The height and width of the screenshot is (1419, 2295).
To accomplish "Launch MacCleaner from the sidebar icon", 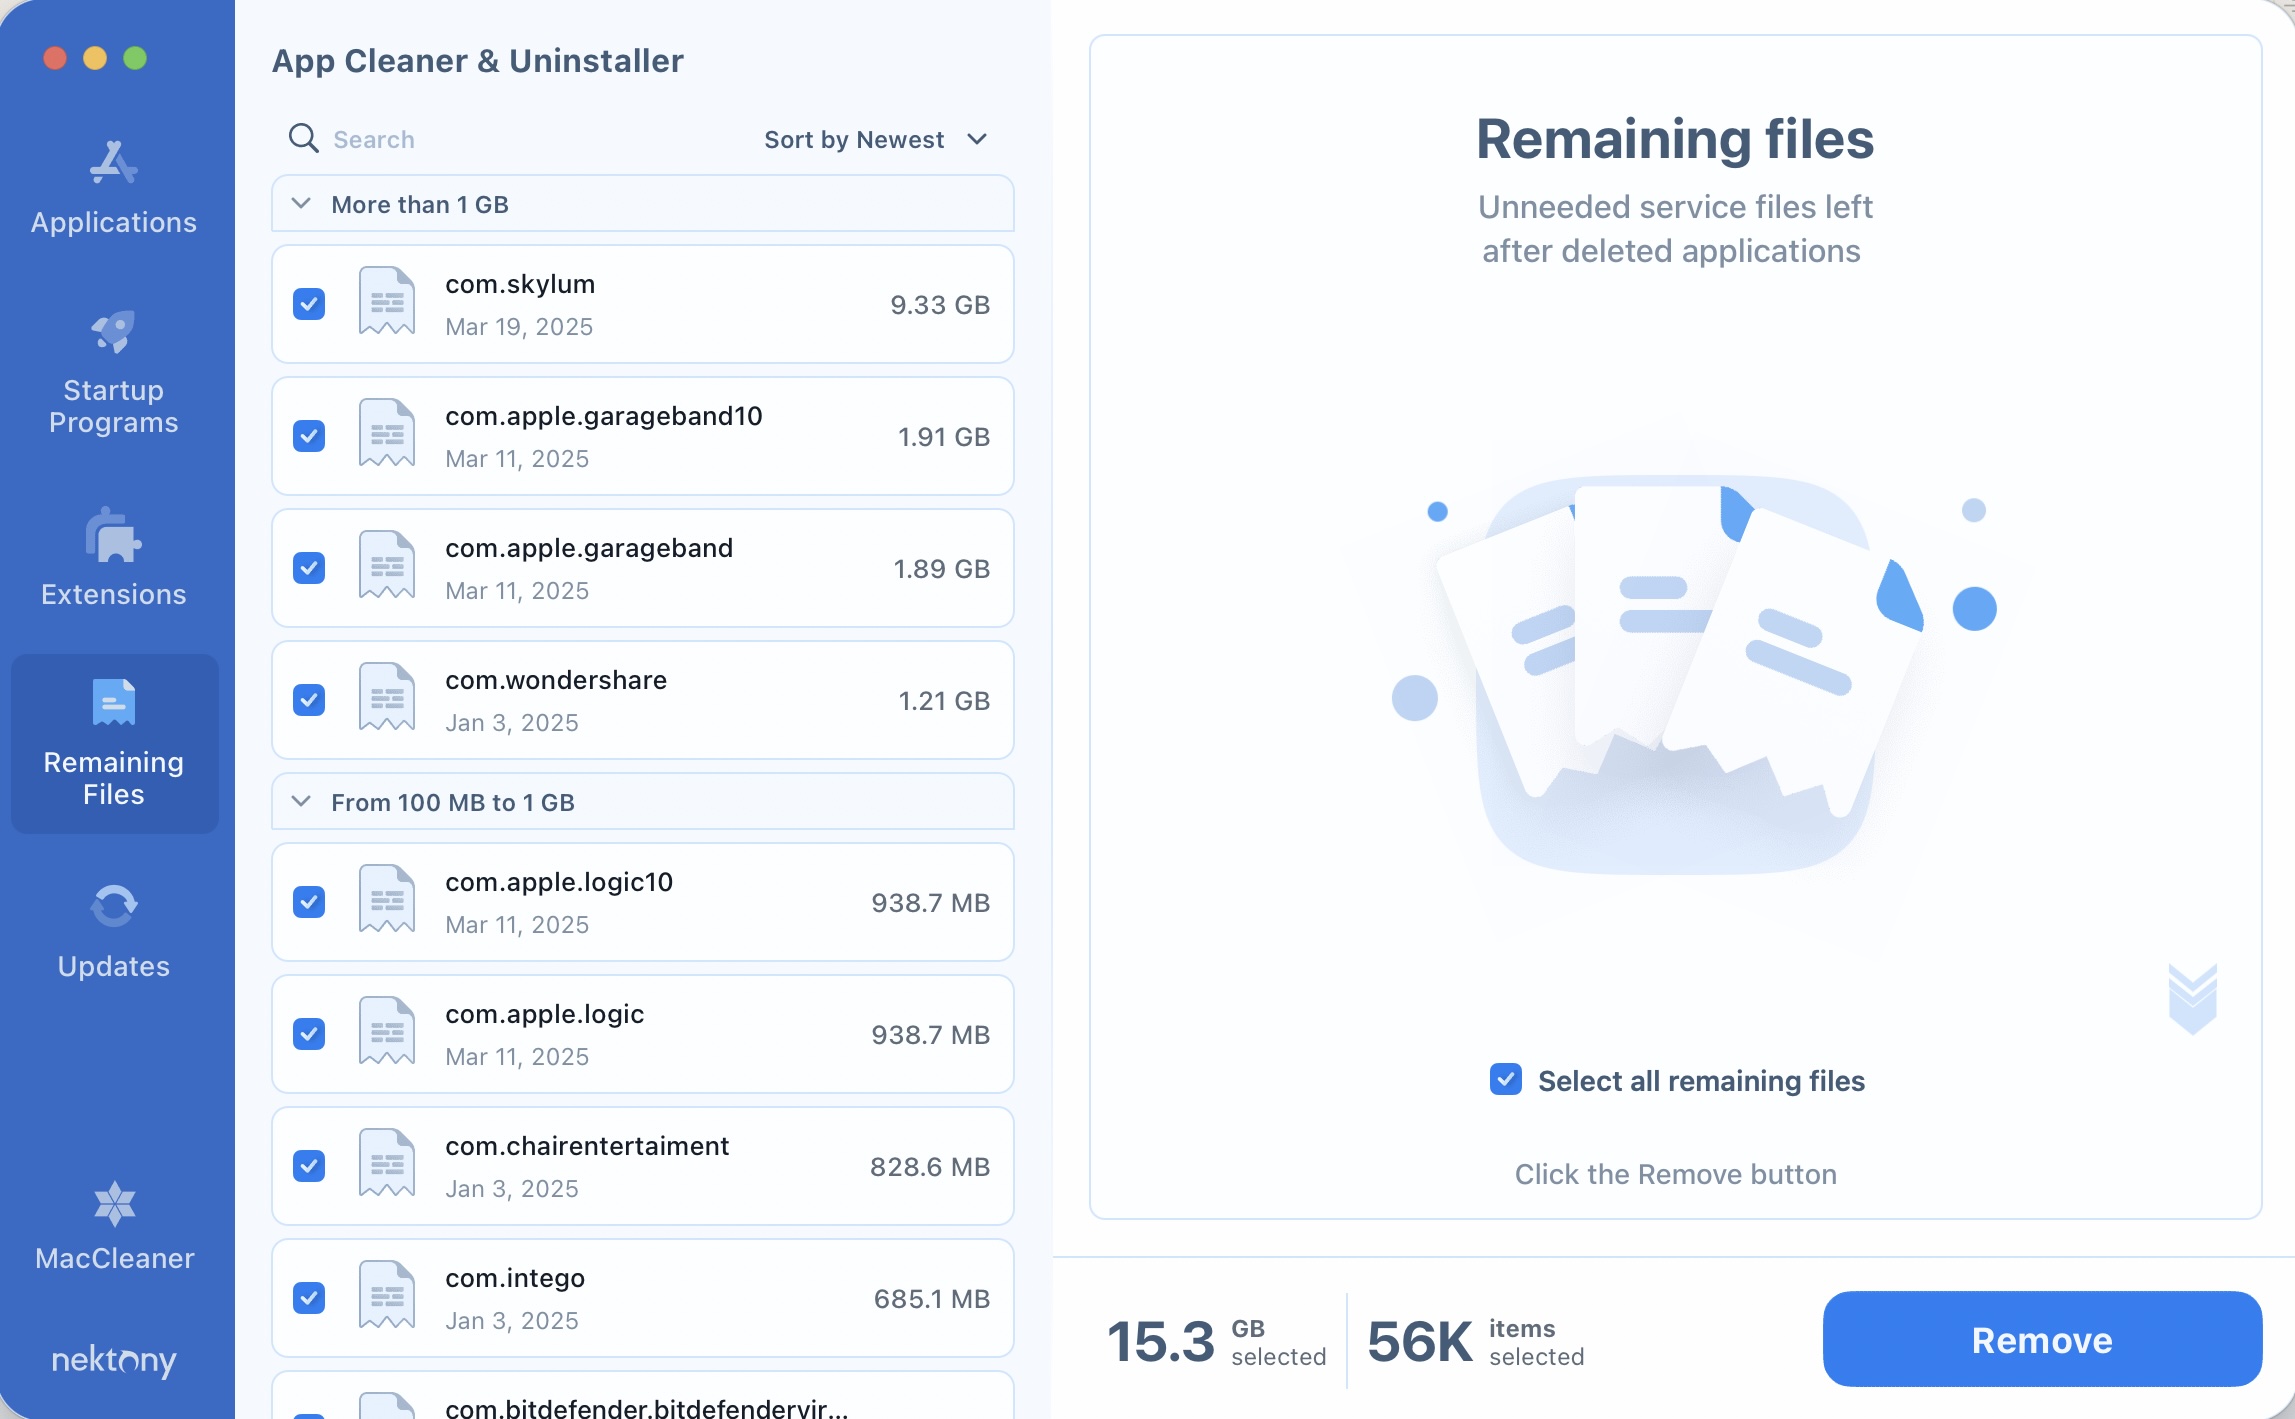I will tap(113, 1203).
